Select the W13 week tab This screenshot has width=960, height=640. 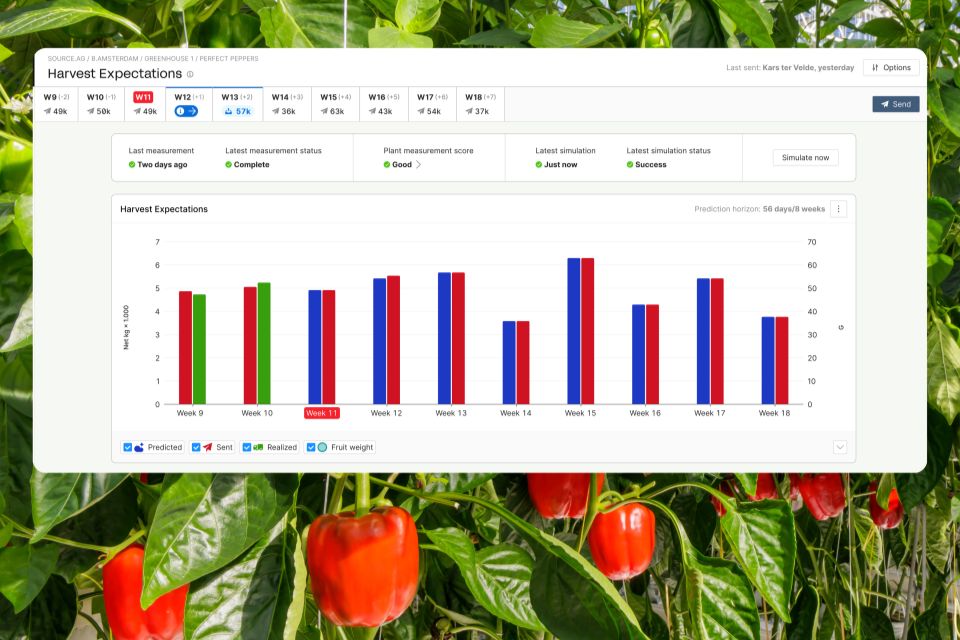(238, 104)
